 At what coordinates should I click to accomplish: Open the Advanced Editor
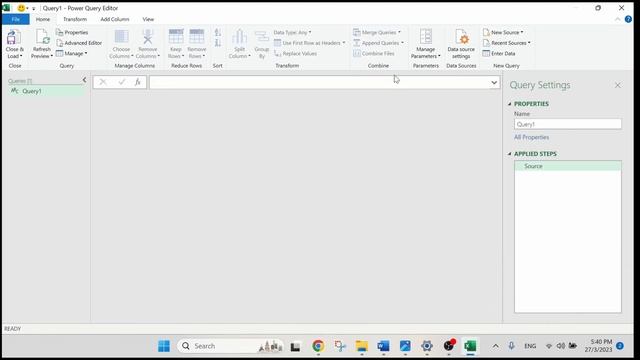(x=79, y=43)
